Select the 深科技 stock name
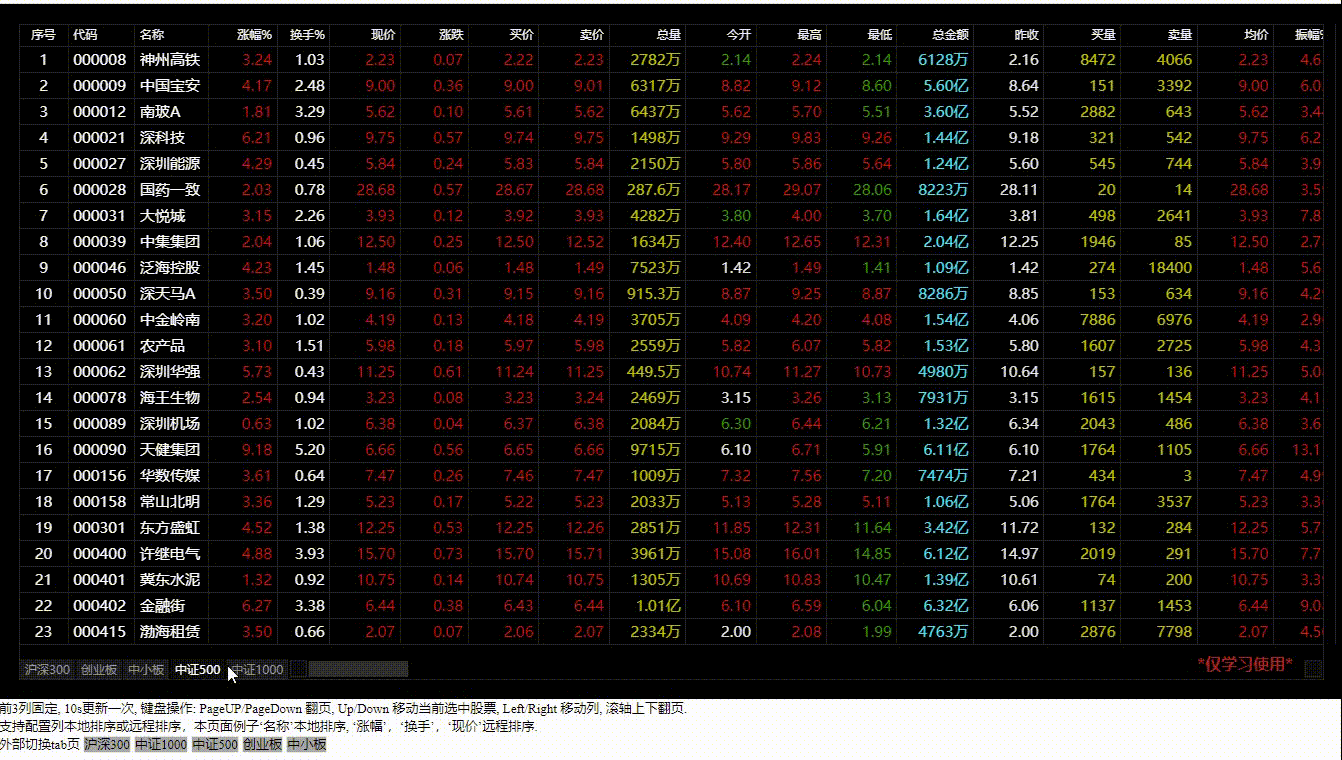 click(x=163, y=138)
